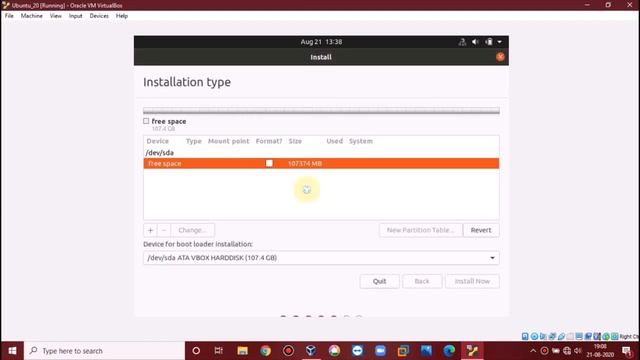
Task: Open File Explorer from the taskbar
Action: pos(242,351)
